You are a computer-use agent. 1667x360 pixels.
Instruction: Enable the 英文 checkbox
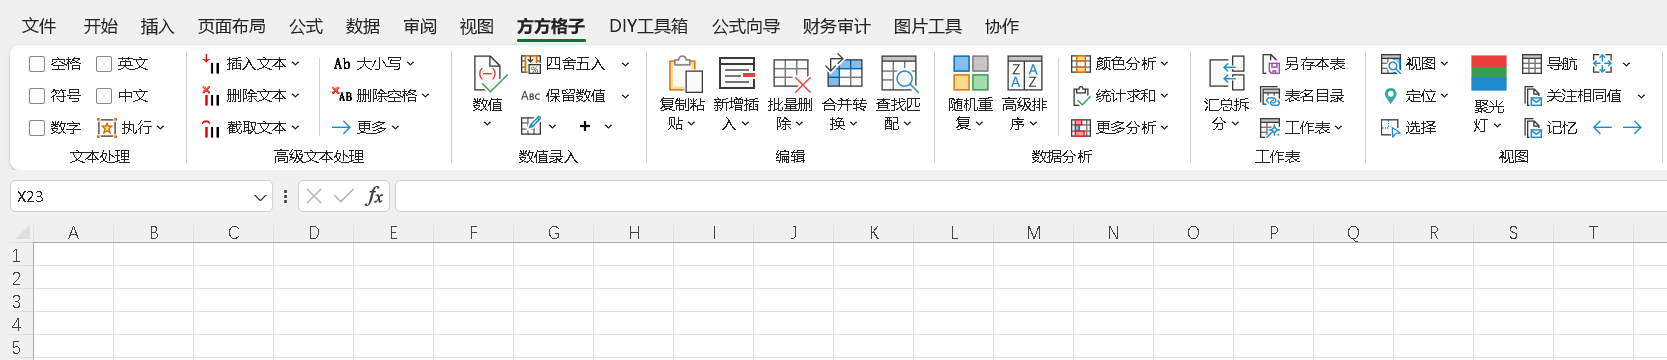(104, 64)
